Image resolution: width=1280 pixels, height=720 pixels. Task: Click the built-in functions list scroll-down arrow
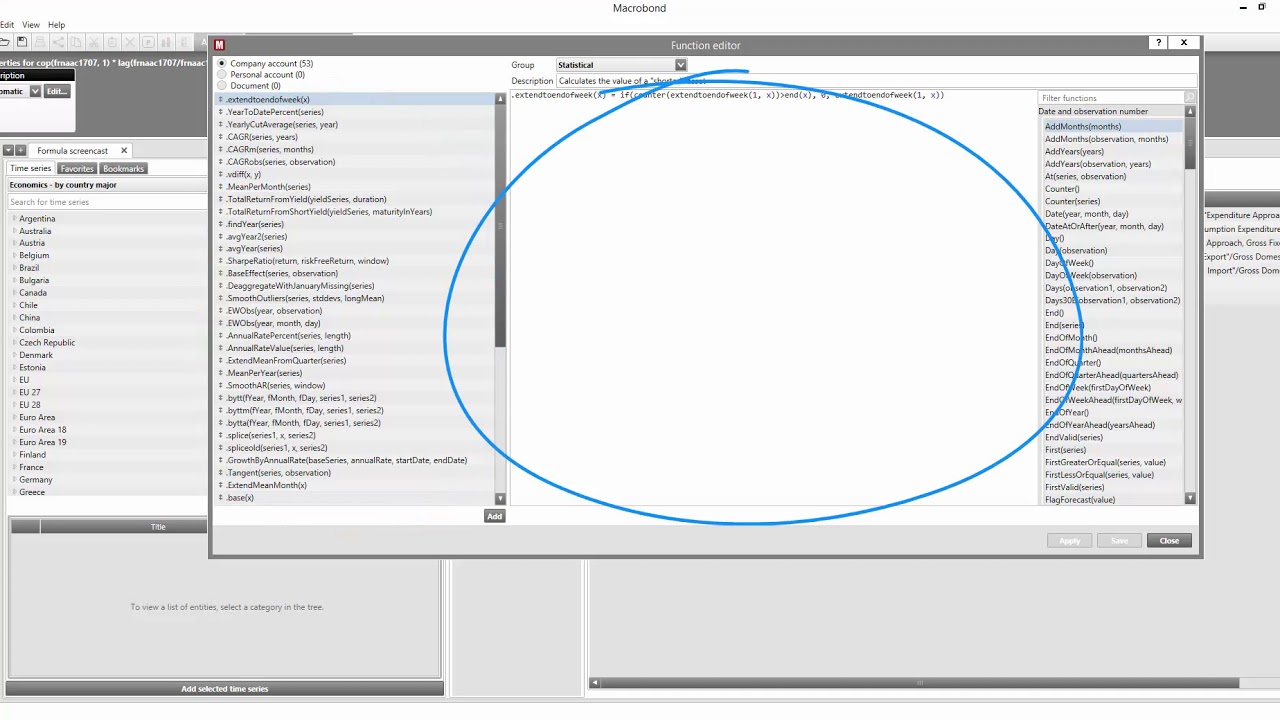[1190, 498]
